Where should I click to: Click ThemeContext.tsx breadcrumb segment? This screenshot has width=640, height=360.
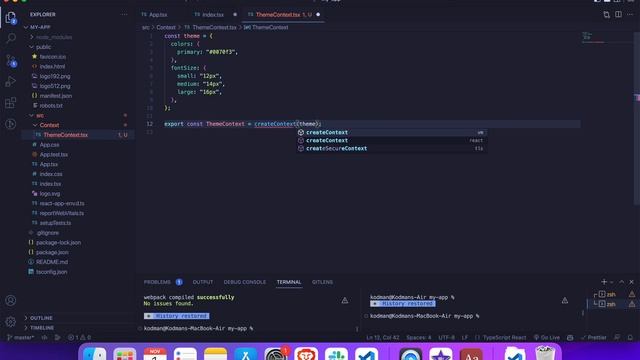tap(214, 27)
